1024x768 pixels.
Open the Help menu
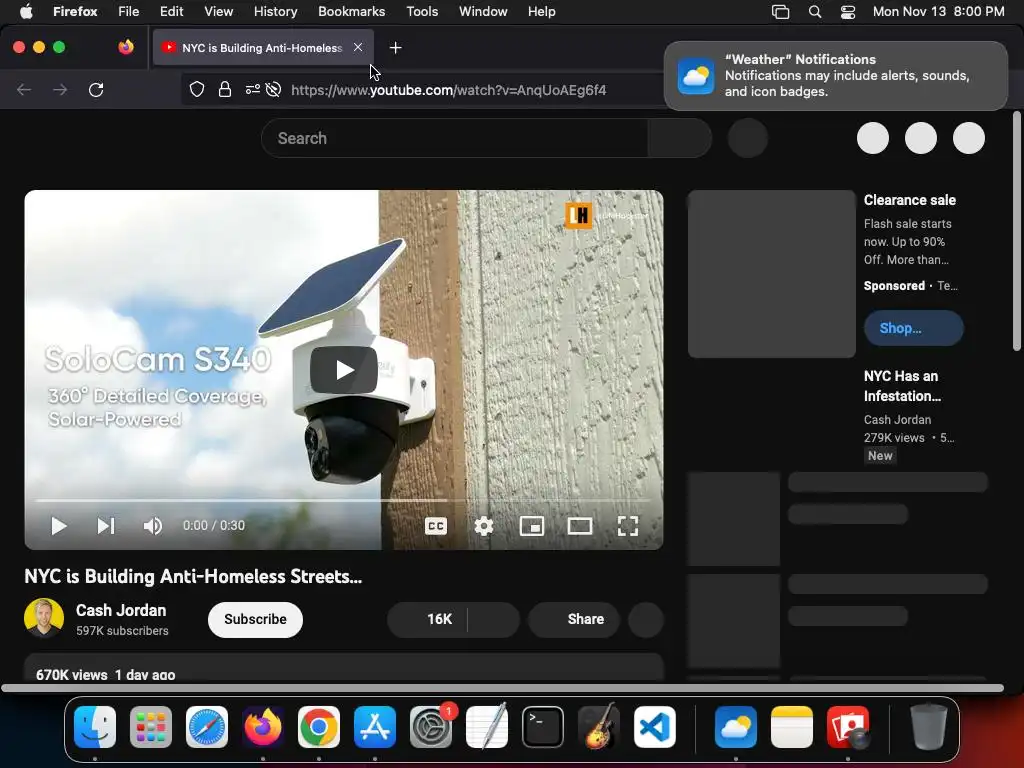541,11
